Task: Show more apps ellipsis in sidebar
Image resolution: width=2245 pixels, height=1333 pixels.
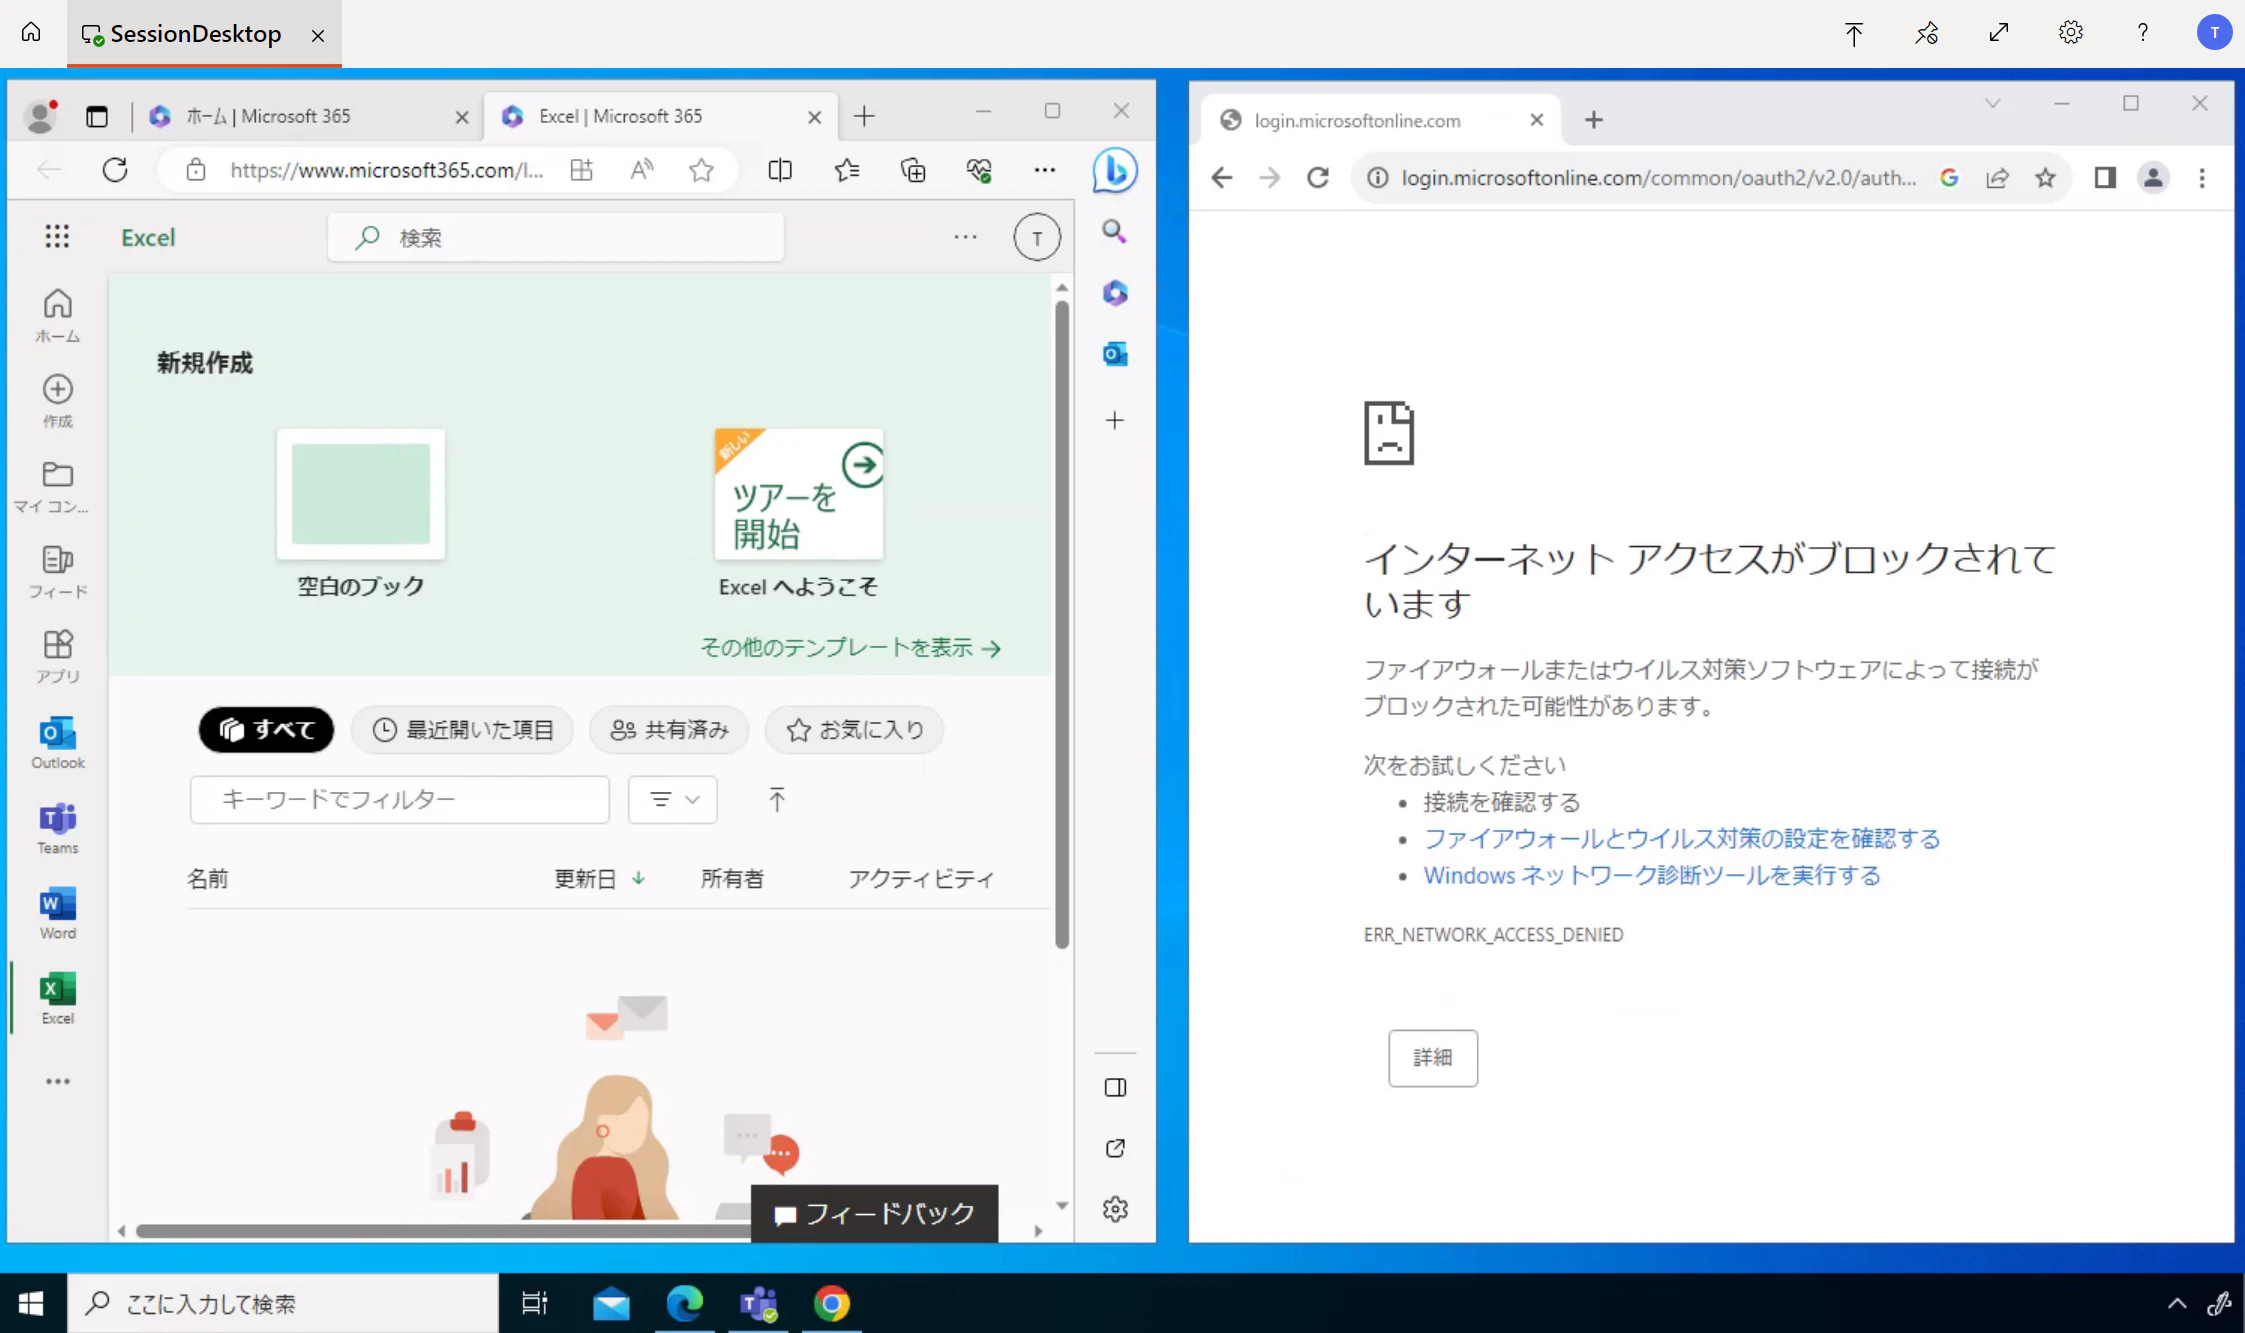Action: pos(57,1081)
